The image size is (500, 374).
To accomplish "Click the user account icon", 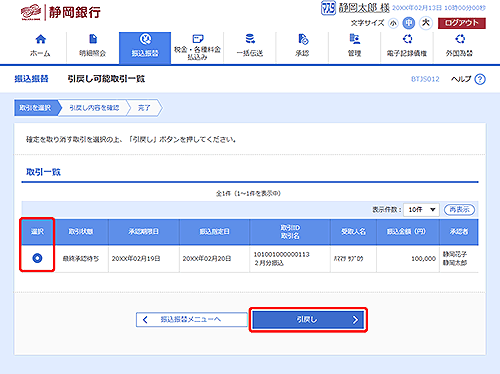I will click(328, 8).
